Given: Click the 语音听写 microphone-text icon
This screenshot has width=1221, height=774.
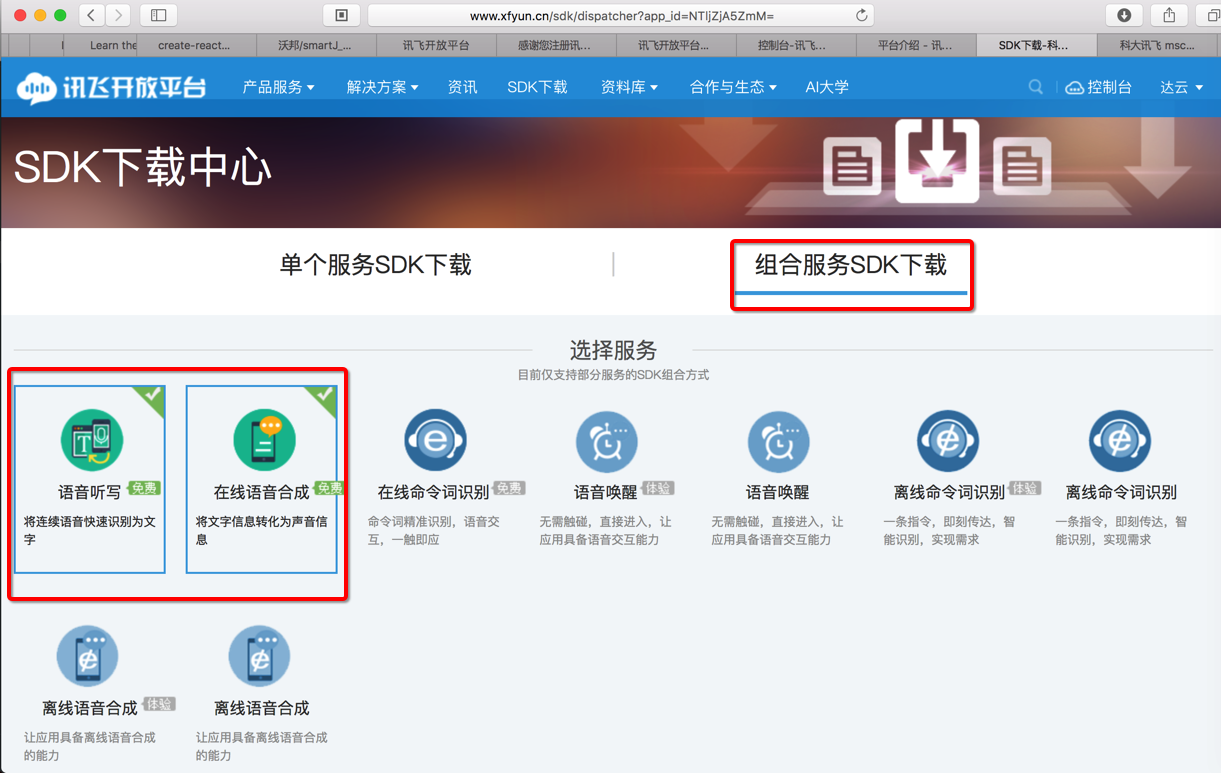Looking at the screenshot, I should (91, 440).
